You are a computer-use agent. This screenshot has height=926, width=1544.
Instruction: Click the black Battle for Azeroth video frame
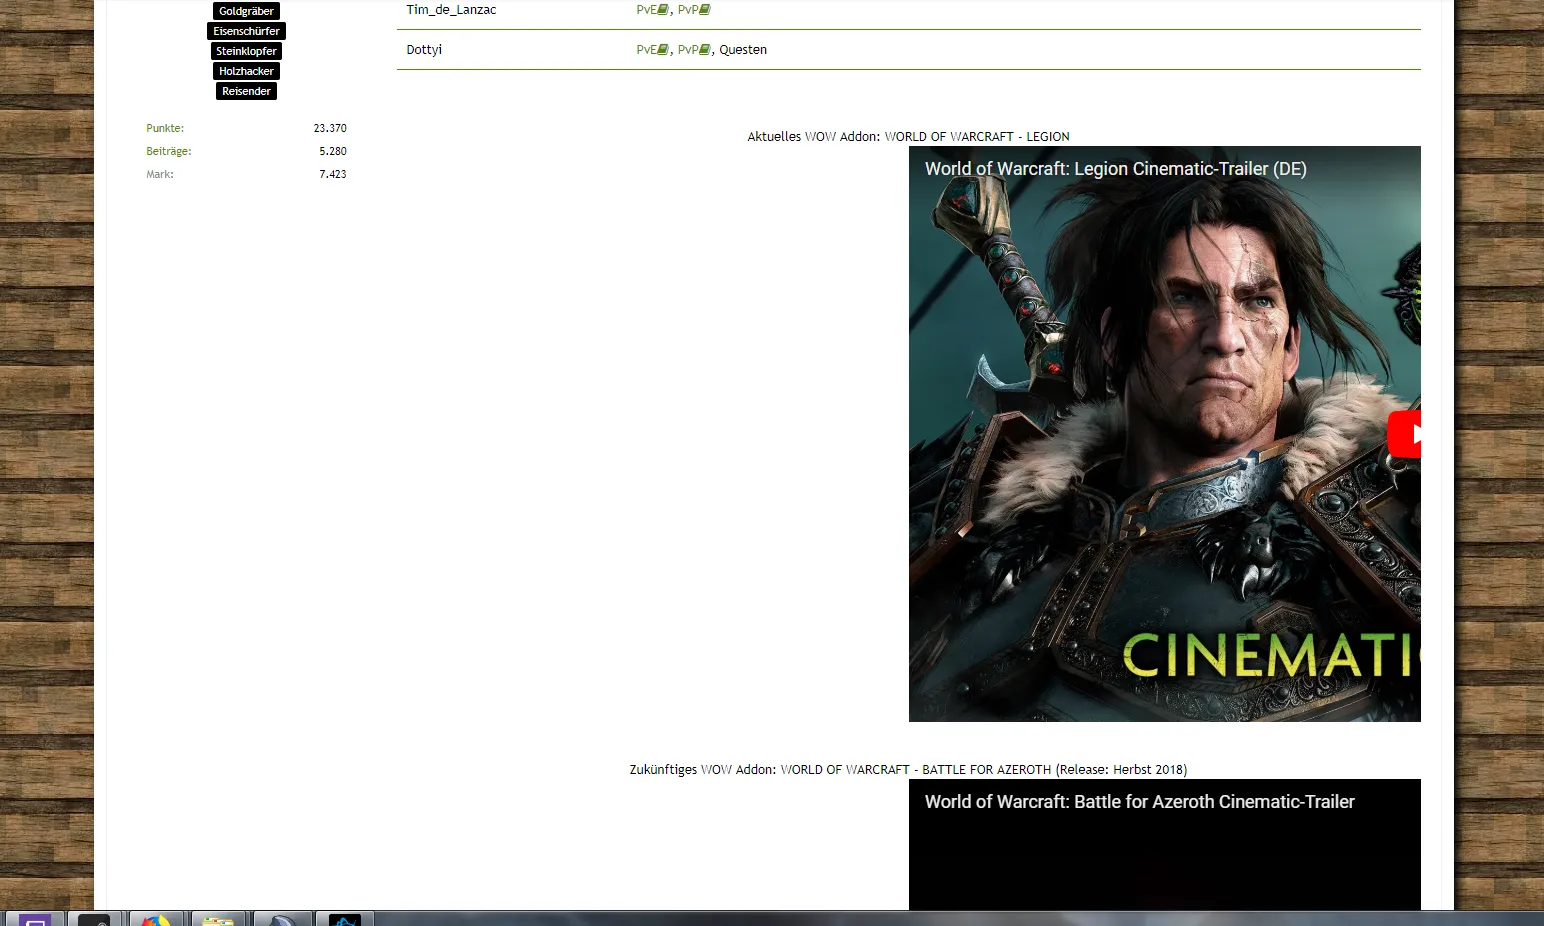coord(1165,845)
